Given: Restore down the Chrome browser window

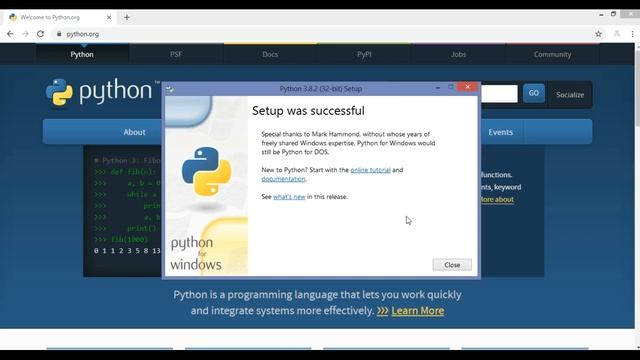Looking at the screenshot, I should click(x=613, y=14).
